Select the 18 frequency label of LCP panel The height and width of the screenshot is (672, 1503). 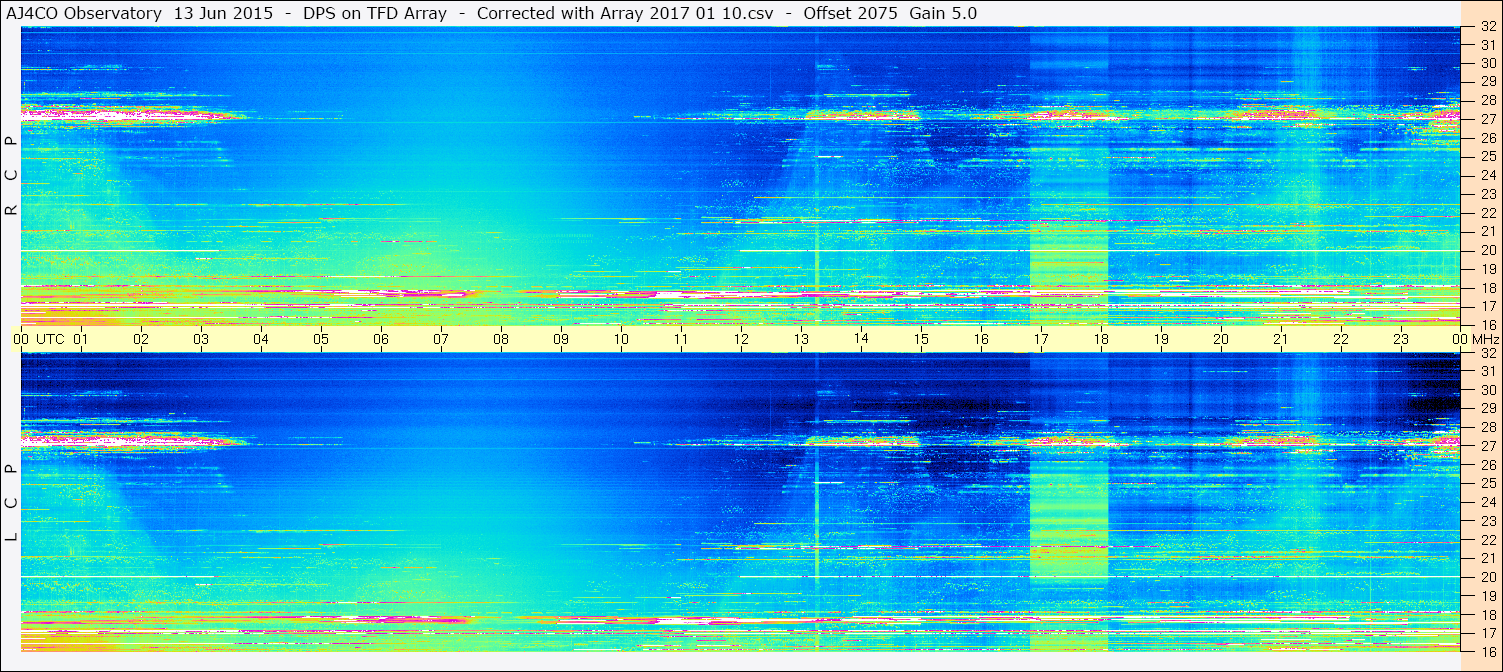(x=1487, y=615)
